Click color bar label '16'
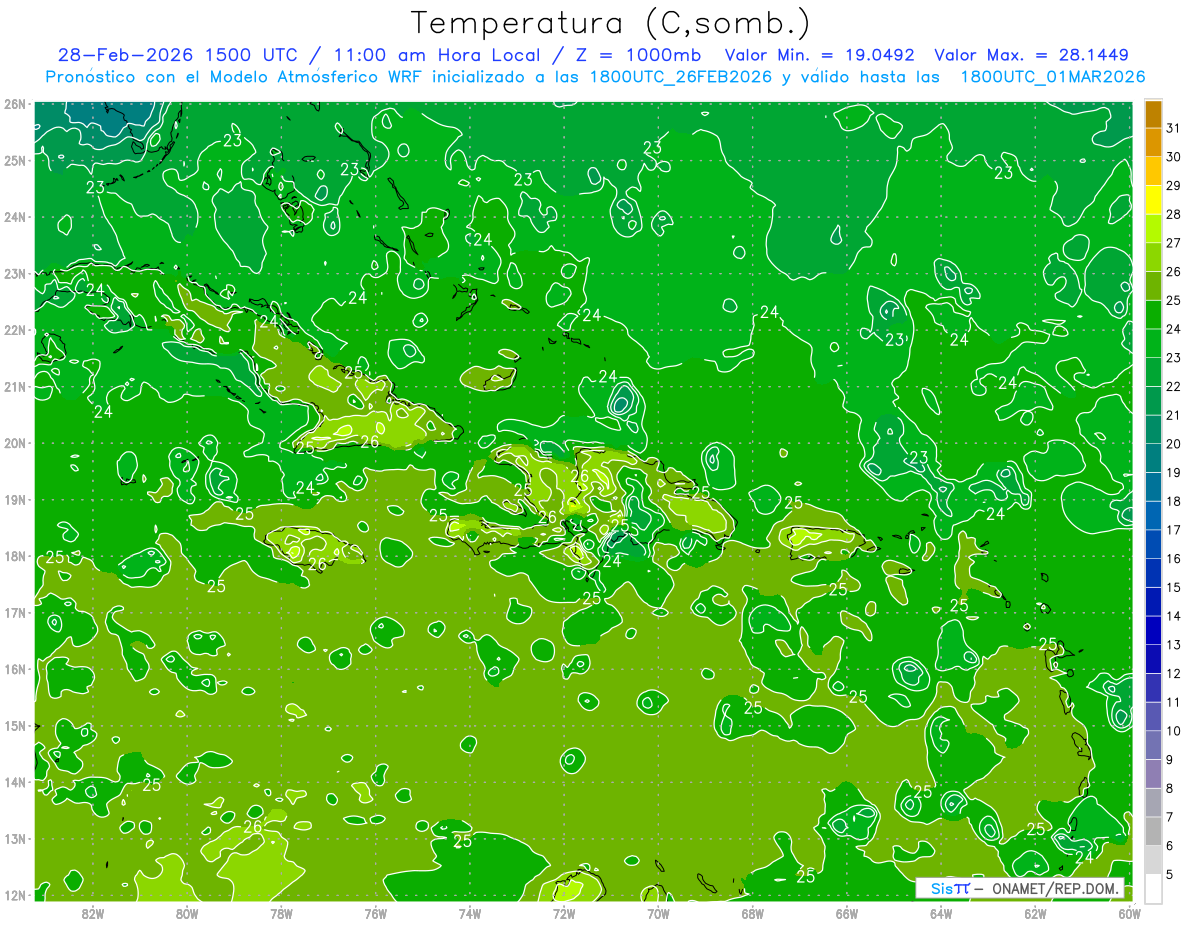The width and height of the screenshot is (1200, 927). 1174,558
